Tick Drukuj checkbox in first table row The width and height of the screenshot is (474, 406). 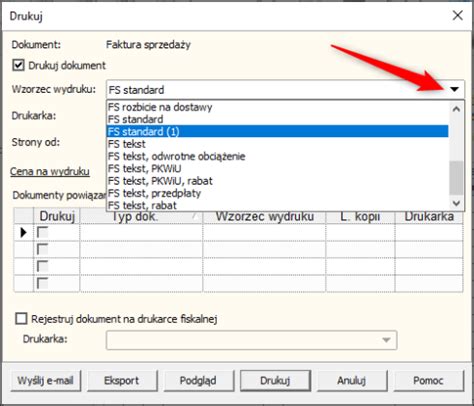tap(42, 232)
